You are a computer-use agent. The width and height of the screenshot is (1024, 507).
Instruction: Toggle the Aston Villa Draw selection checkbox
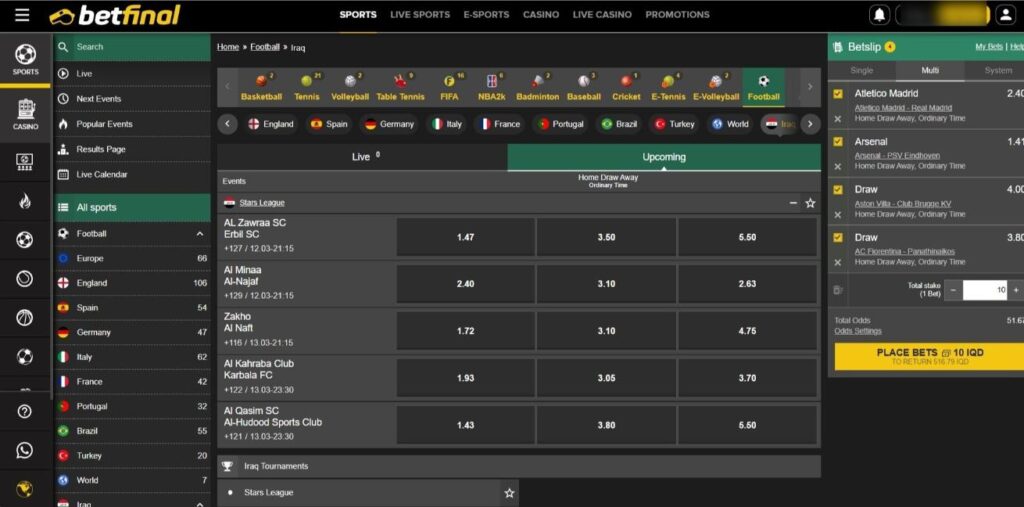coord(838,189)
